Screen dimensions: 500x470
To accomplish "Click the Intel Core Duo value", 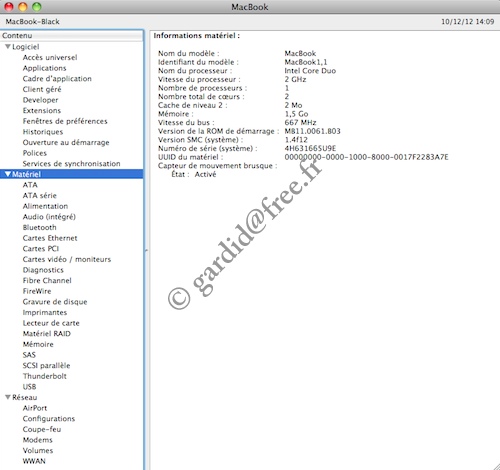I will (x=310, y=71).
